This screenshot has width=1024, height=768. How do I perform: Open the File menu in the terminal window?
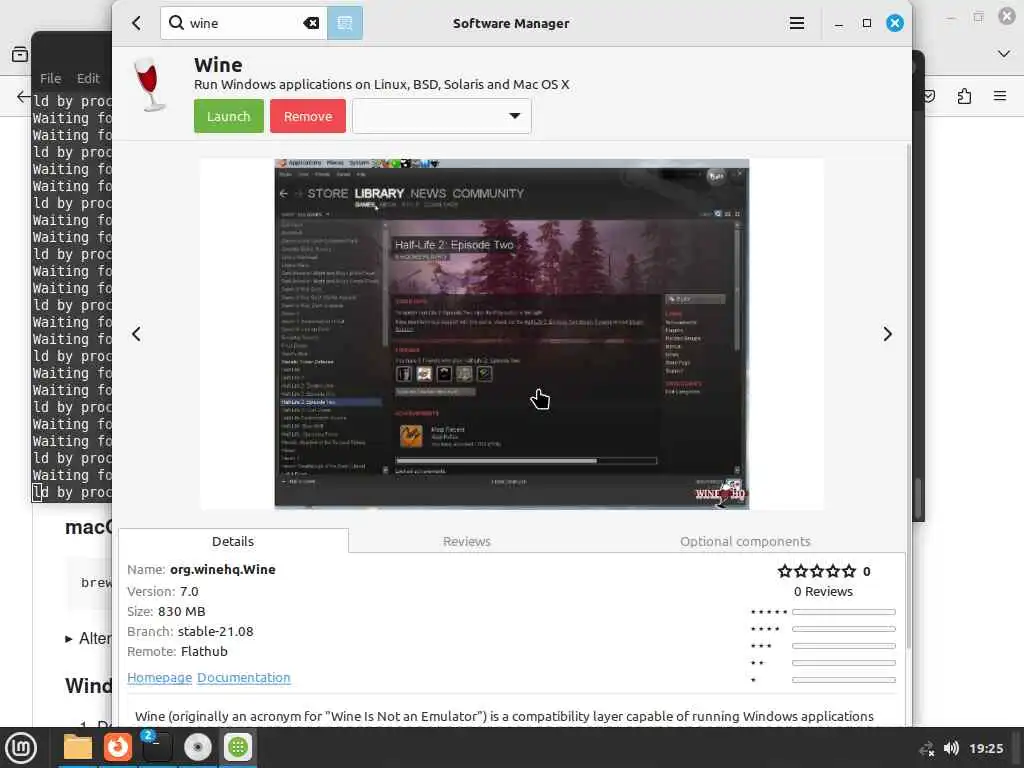[50, 78]
